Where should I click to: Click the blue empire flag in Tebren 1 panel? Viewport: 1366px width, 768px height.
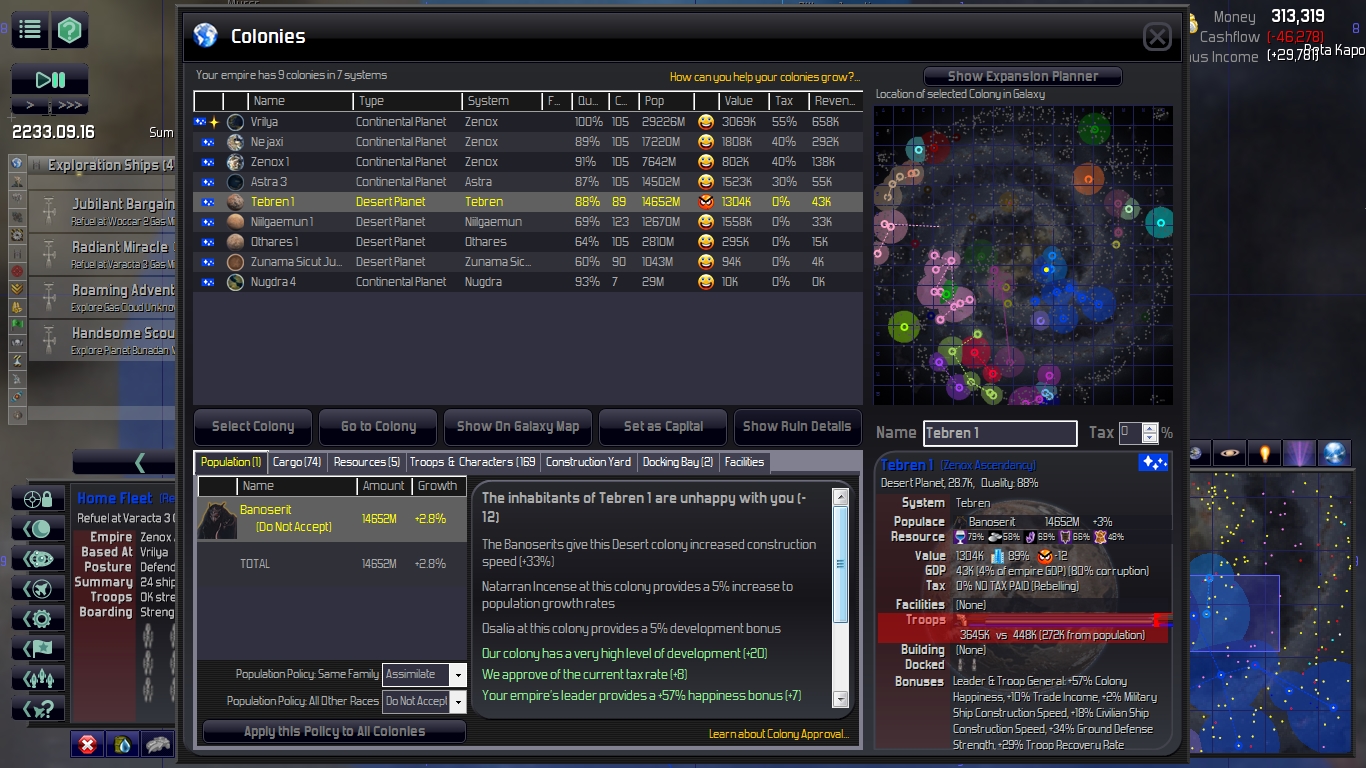[x=1153, y=463]
